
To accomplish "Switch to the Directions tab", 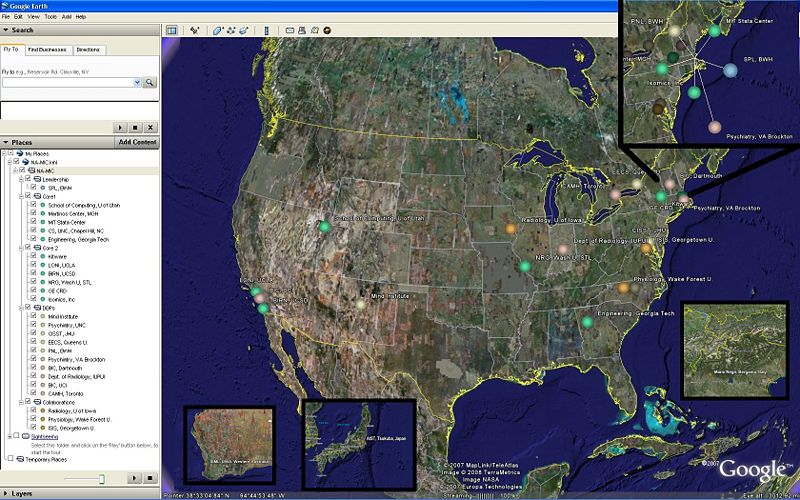I will (88, 49).
